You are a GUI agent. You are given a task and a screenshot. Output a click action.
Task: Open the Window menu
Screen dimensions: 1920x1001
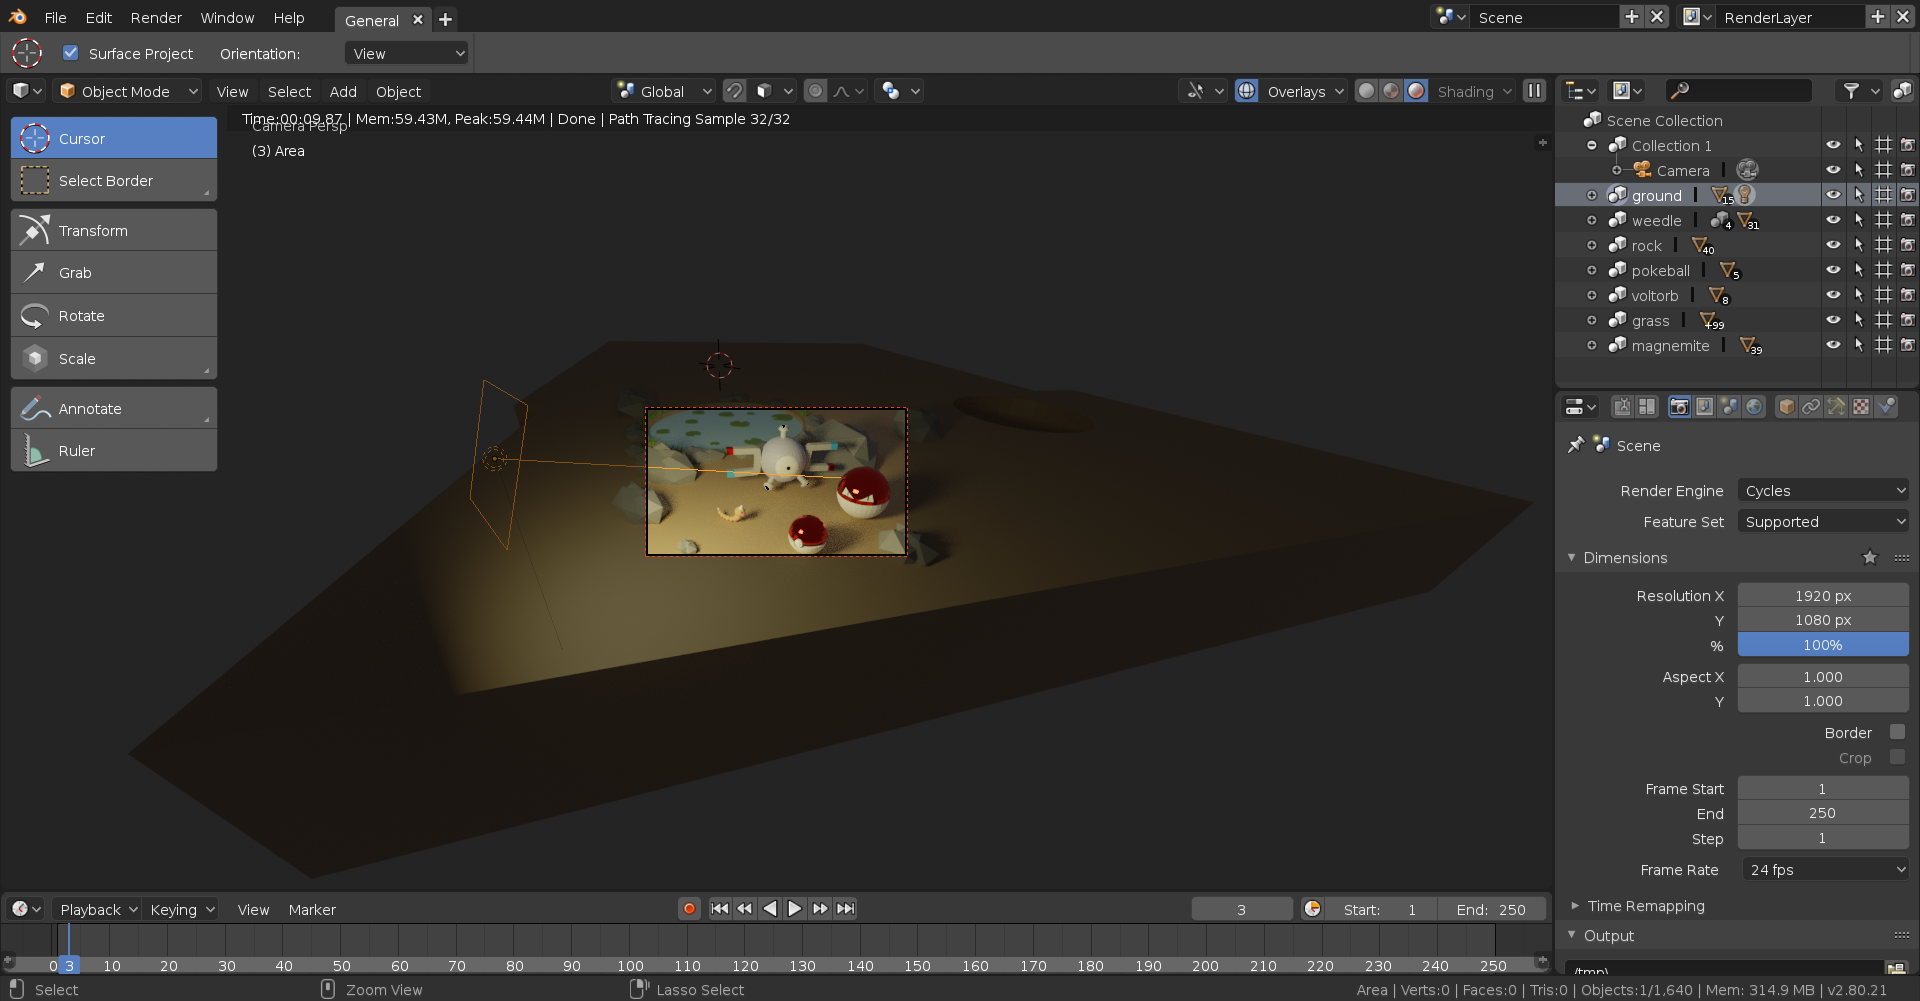pyautogui.click(x=227, y=17)
